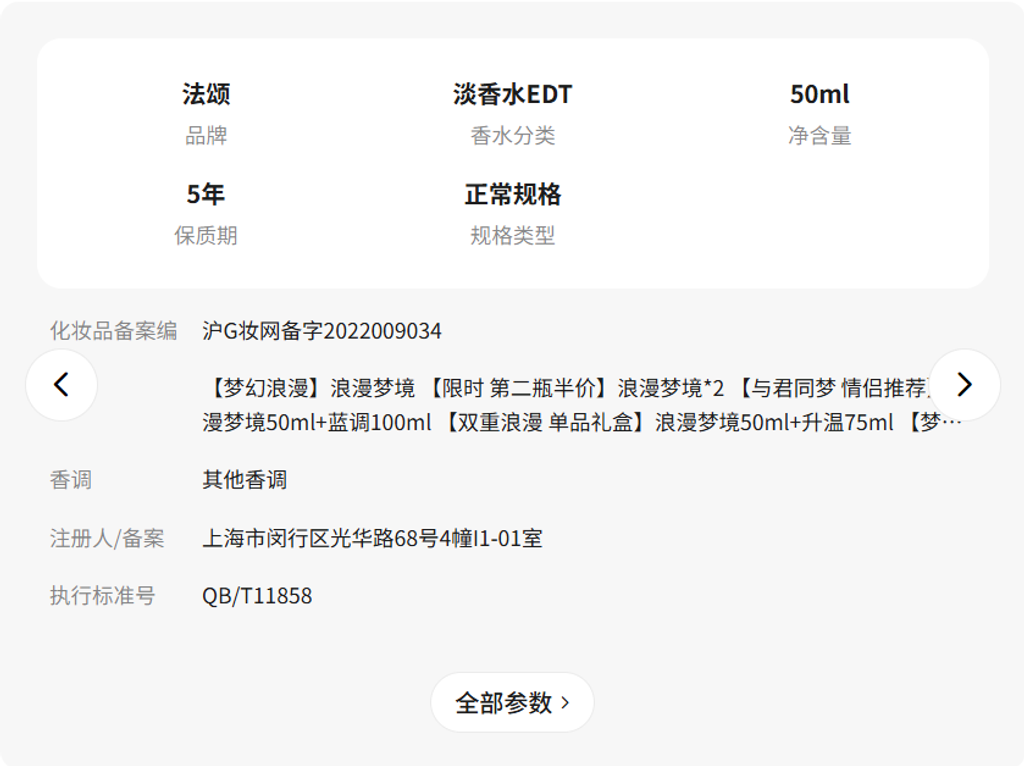
Task: Click the 淡香水EDT perfume category value
Action: [x=512, y=94]
